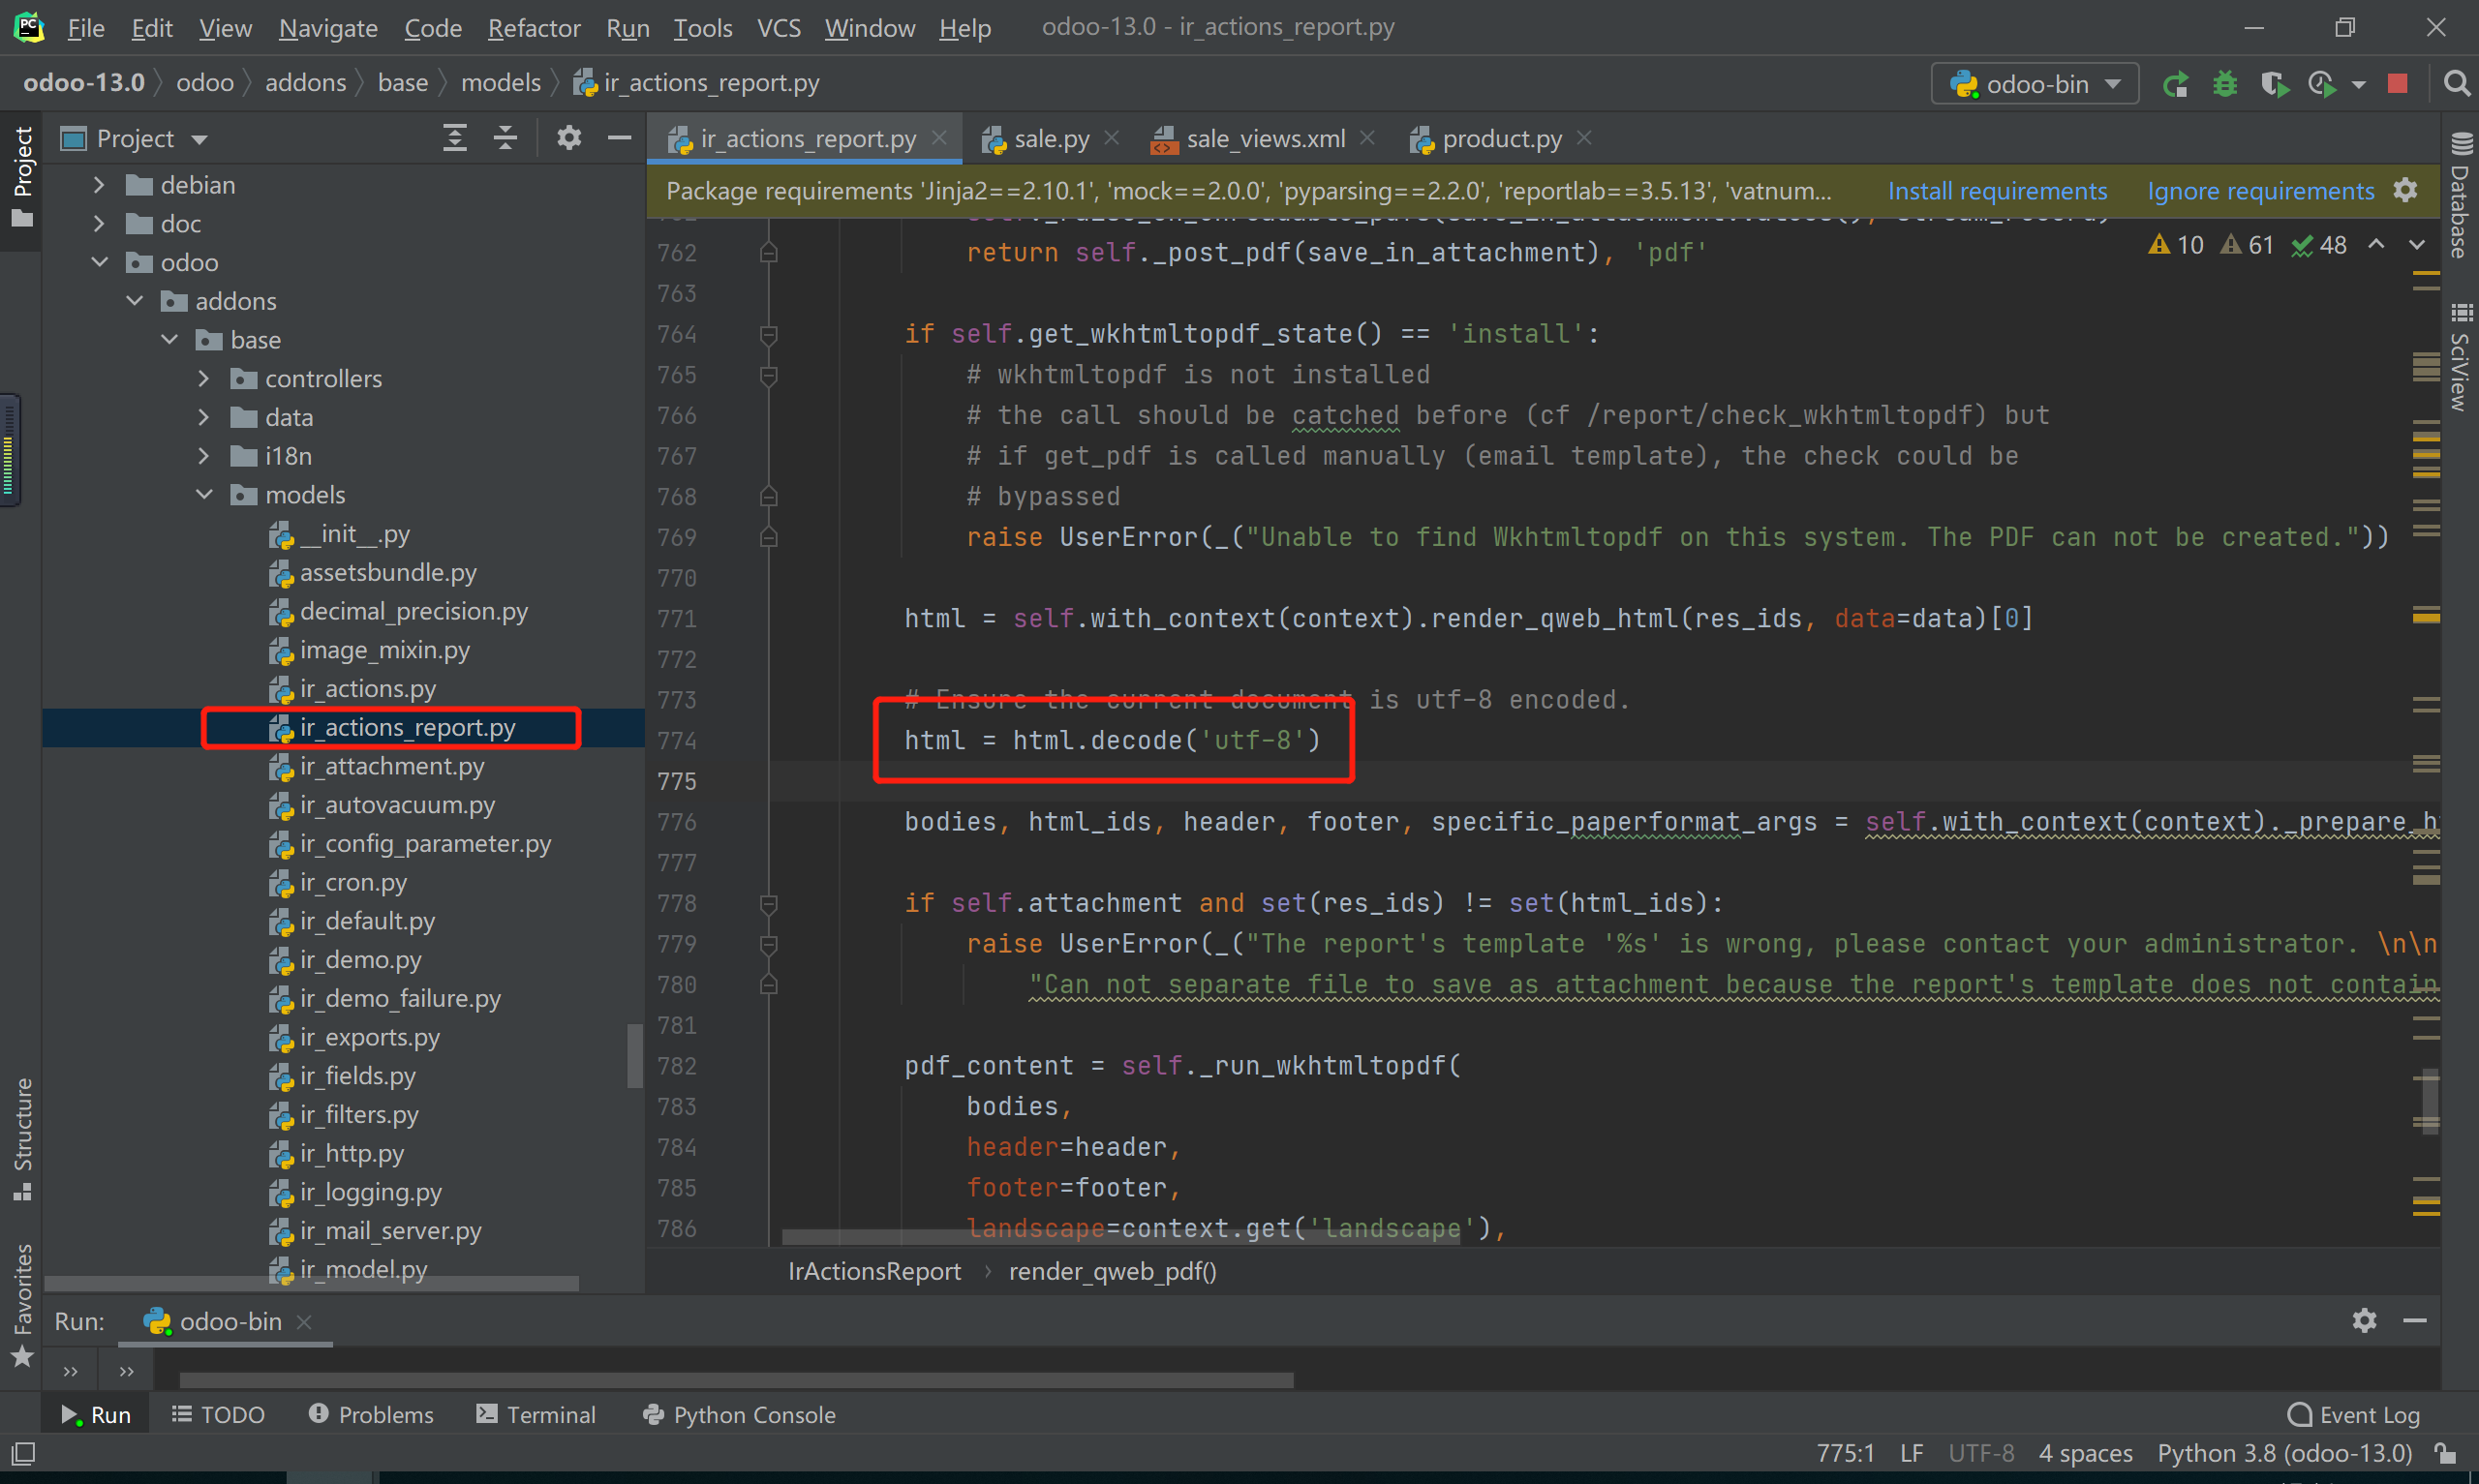The width and height of the screenshot is (2479, 1484).
Task: Toggle the Structure tool window
Action: pos(22,1138)
